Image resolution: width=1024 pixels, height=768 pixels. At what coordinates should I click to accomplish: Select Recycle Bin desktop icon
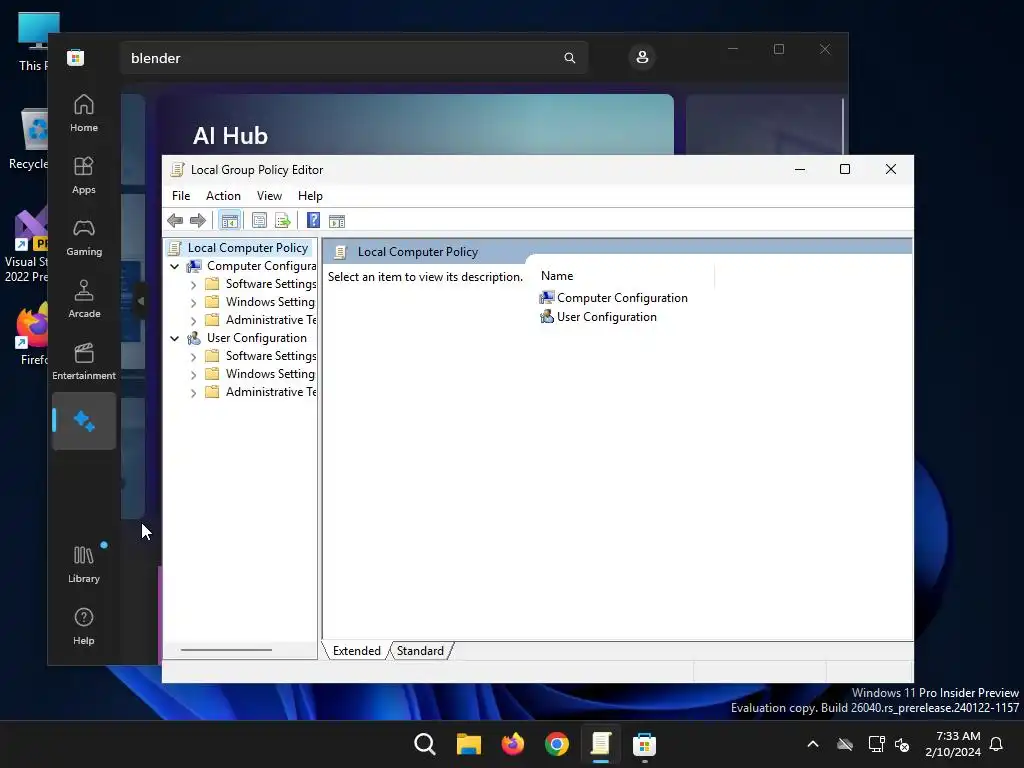click(x=28, y=139)
